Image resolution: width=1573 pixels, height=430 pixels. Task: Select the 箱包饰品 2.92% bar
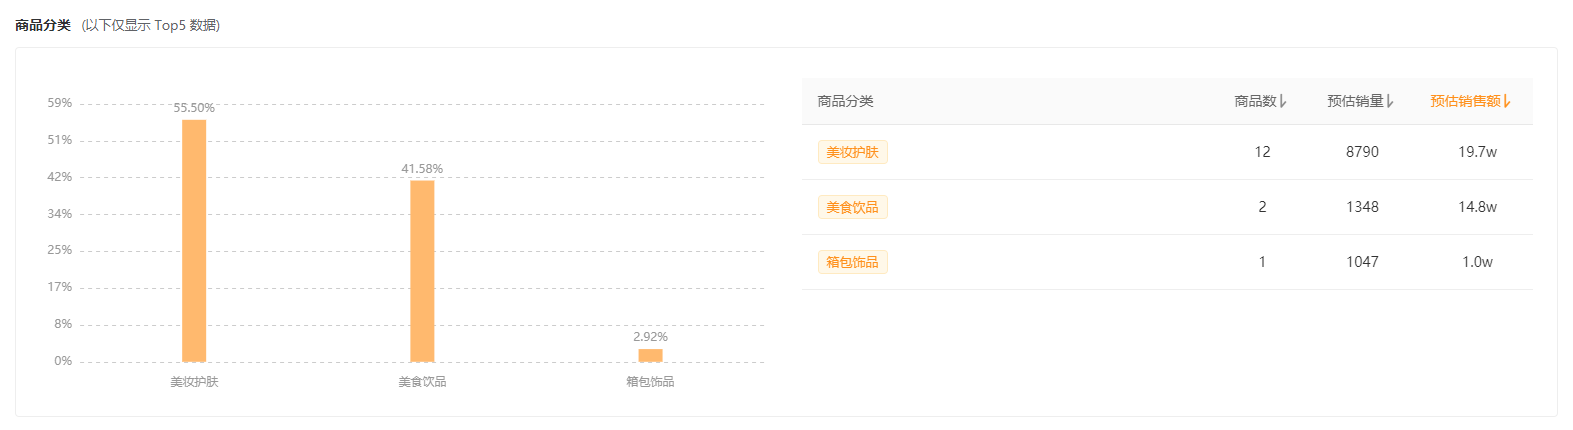(x=650, y=355)
